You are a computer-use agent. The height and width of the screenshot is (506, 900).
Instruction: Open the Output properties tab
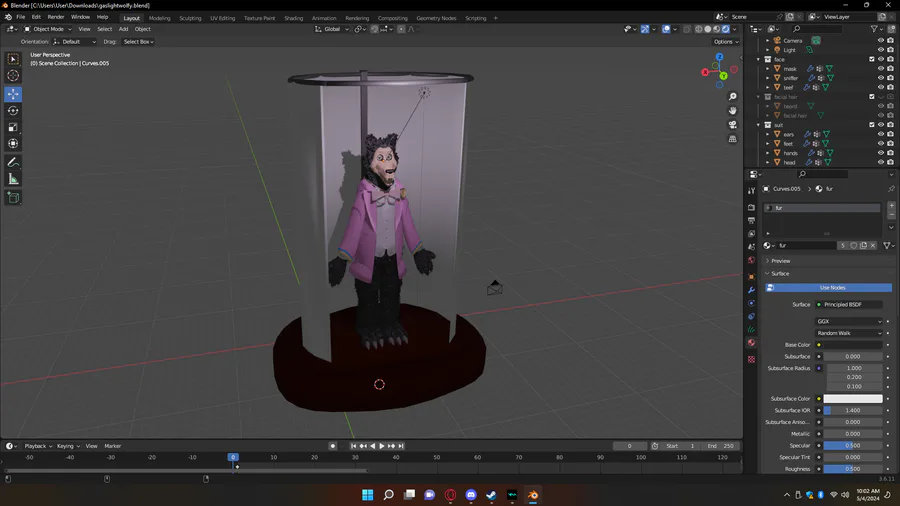(x=751, y=220)
